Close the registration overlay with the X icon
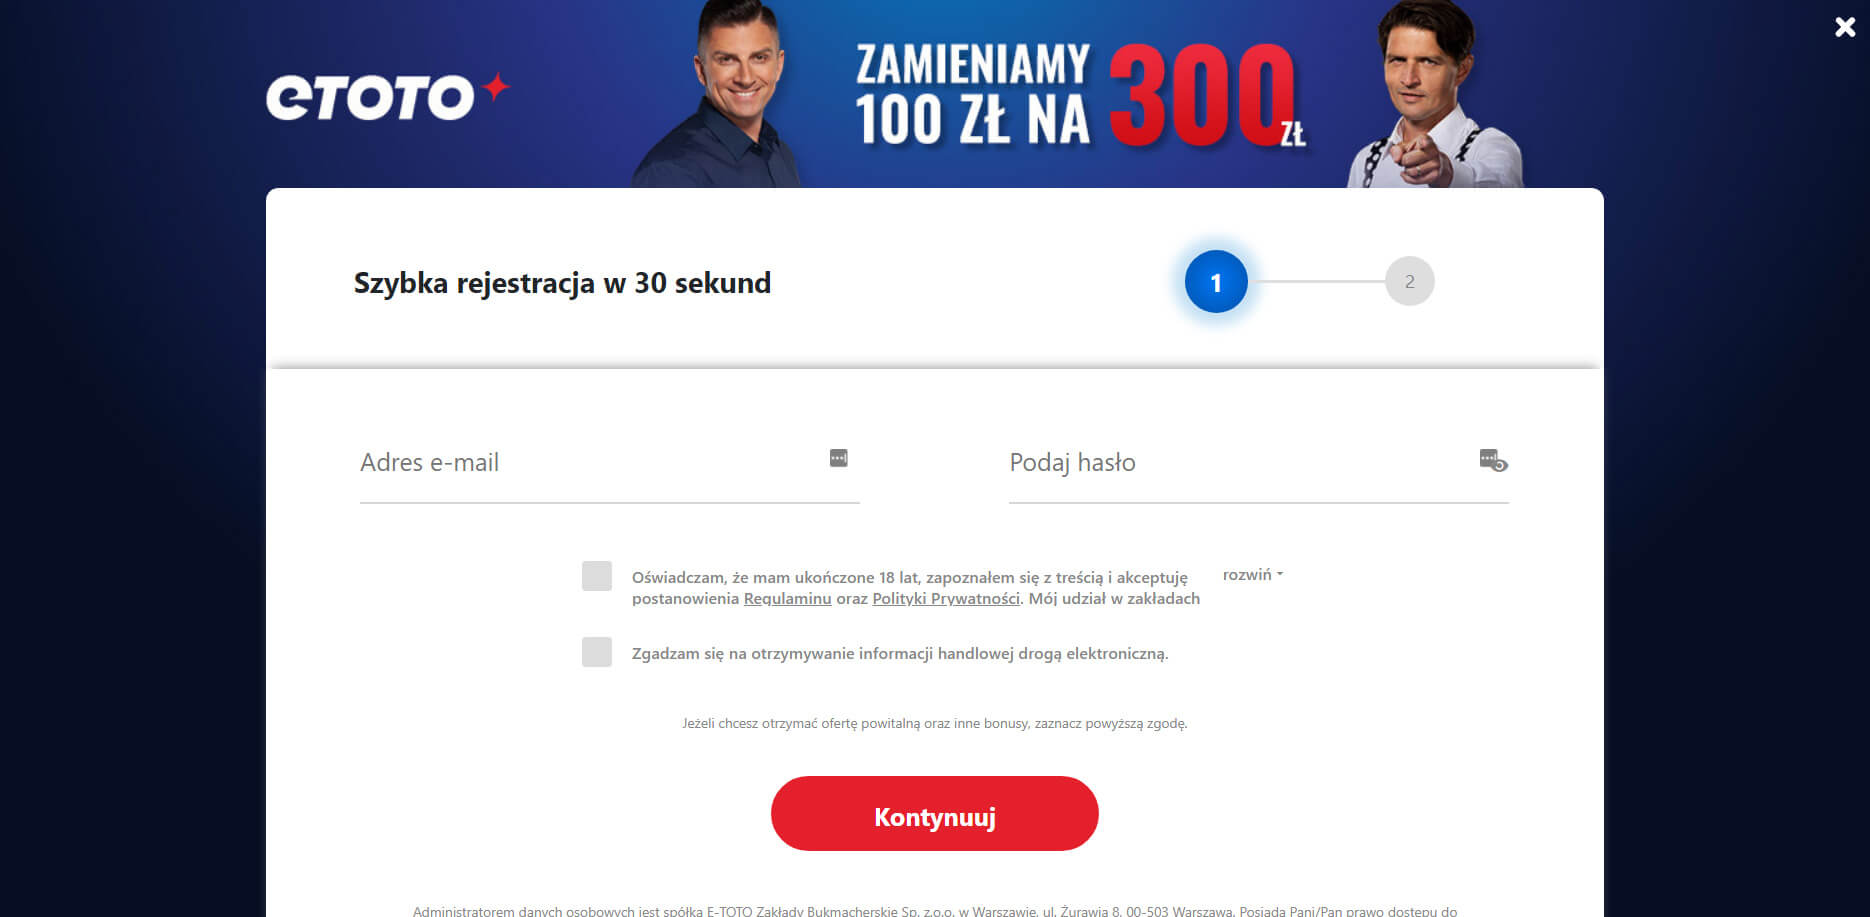The image size is (1870, 917). point(1845,27)
